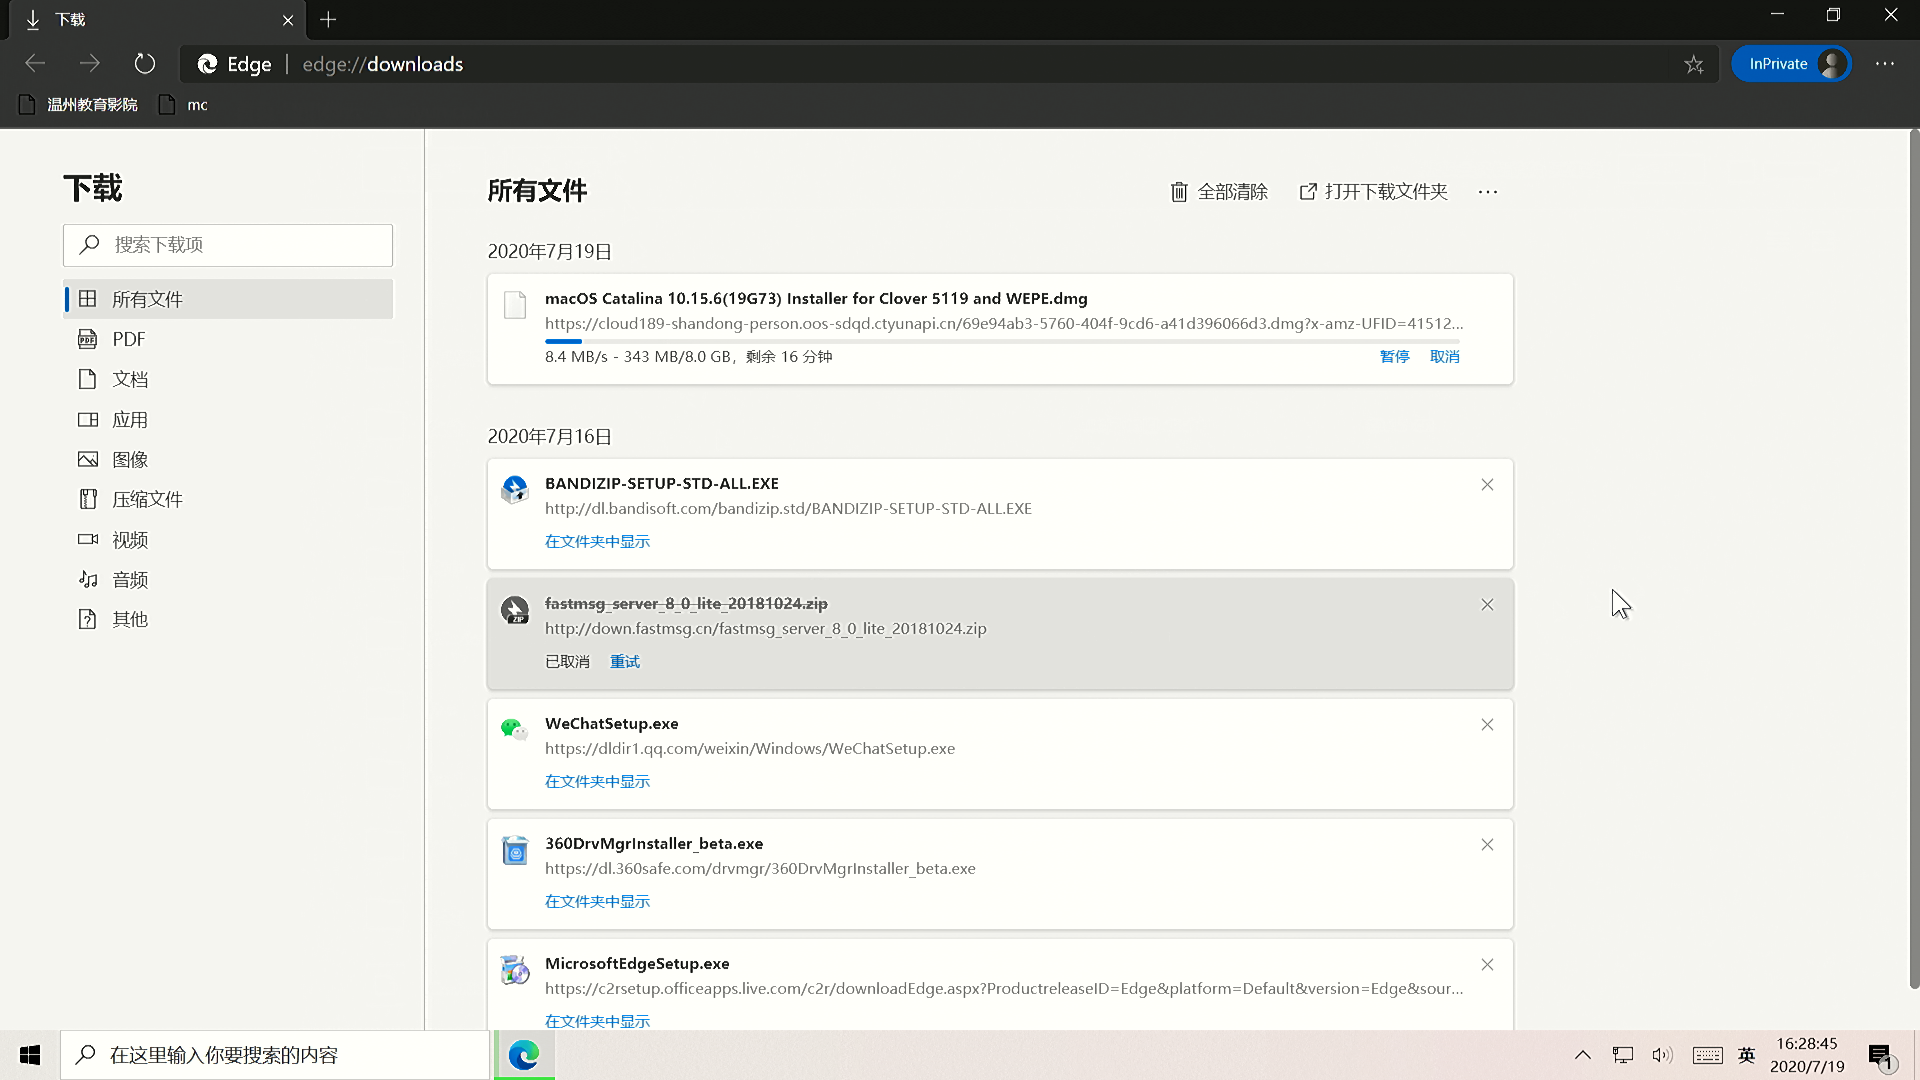1920x1080 pixels.
Task: Click the fastmsg download URL
Action: pyautogui.click(x=766, y=629)
